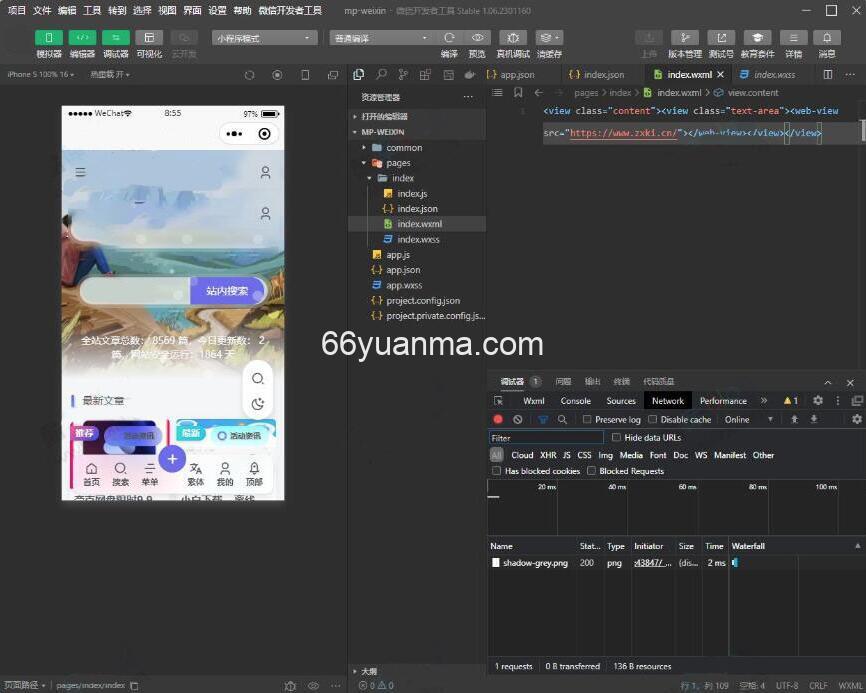Enable the Preserve log checkbox
The width and height of the screenshot is (866, 693).
(587, 420)
